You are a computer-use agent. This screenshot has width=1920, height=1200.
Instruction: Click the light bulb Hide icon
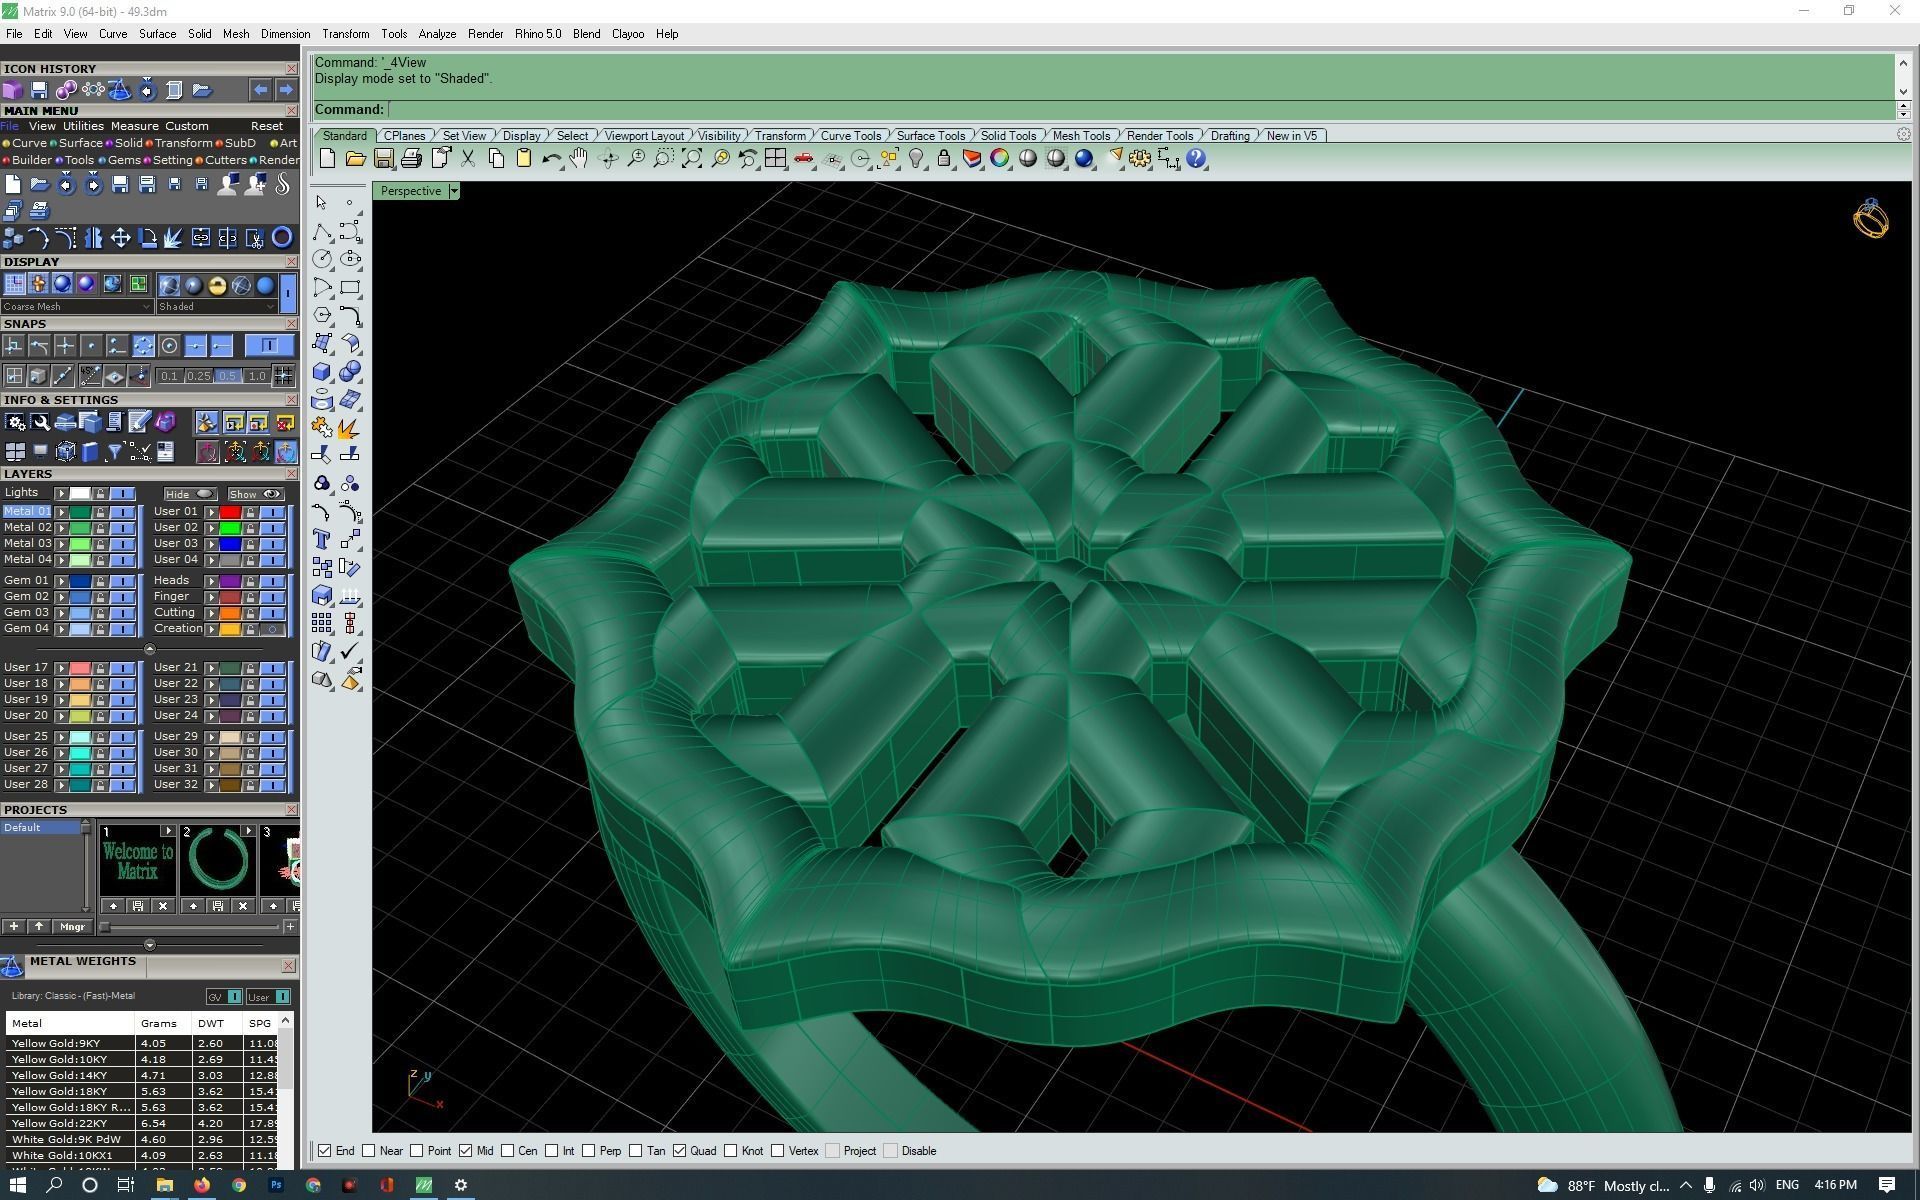point(915,158)
